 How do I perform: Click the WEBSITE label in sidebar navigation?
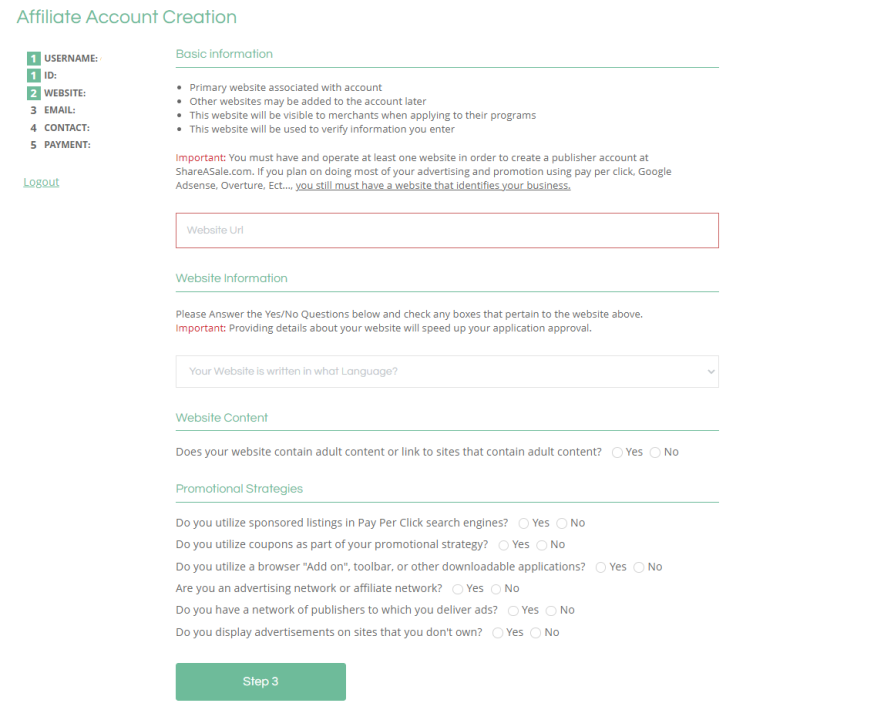pos(66,92)
